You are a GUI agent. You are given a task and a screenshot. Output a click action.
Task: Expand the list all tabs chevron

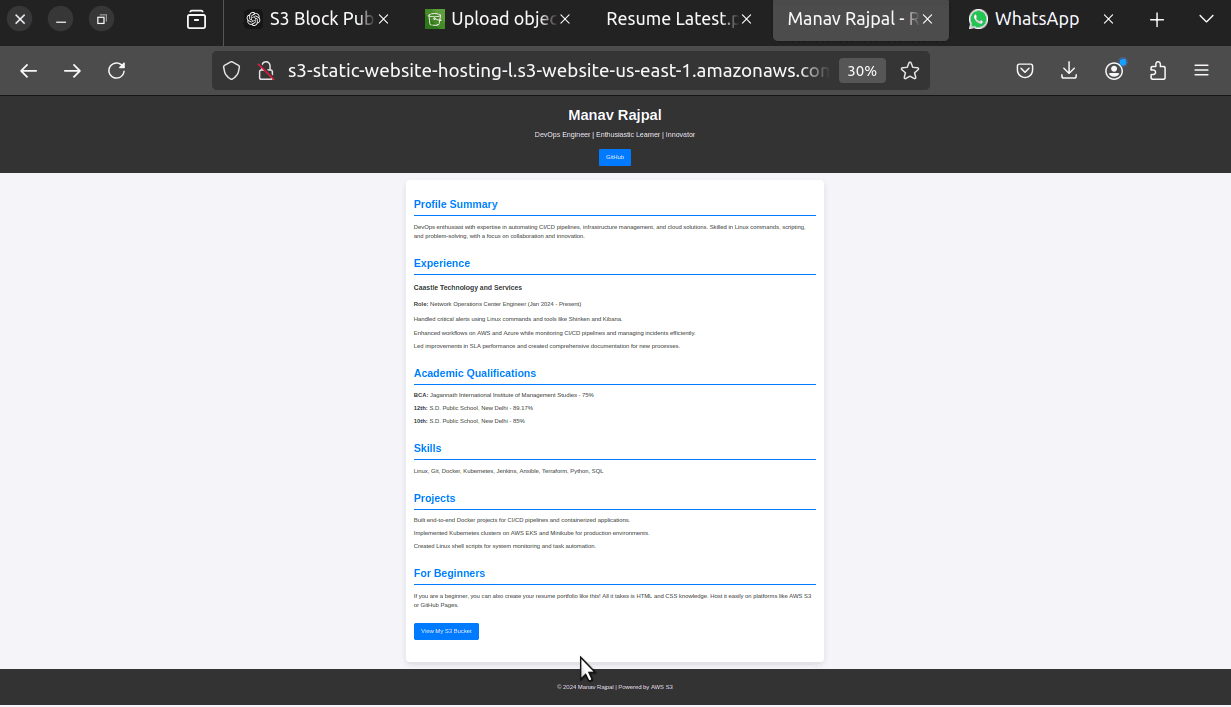1205,19
